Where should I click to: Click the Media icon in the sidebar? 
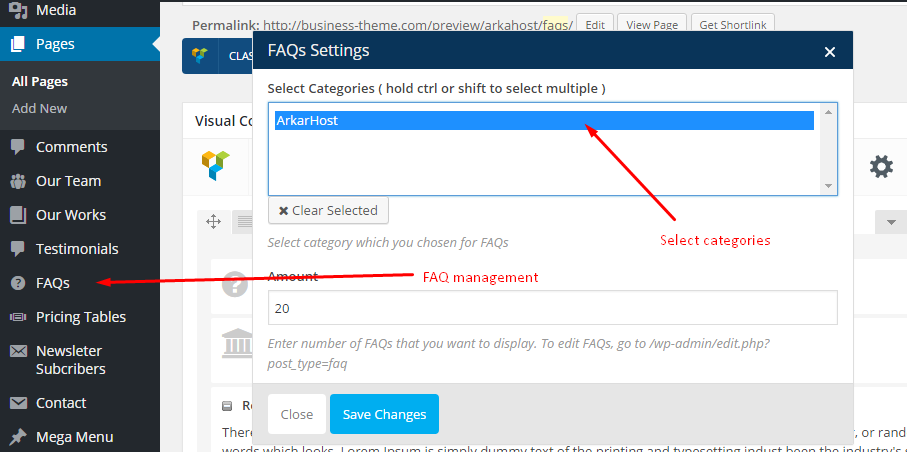pyautogui.click(x=19, y=9)
